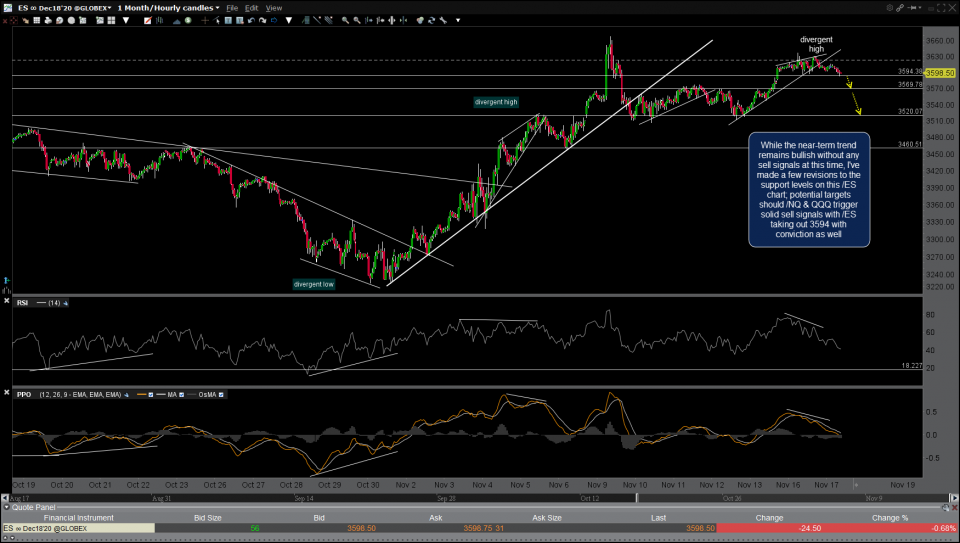The image size is (960, 543).
Task: Click the Last column header
Action: click(658, 518)
